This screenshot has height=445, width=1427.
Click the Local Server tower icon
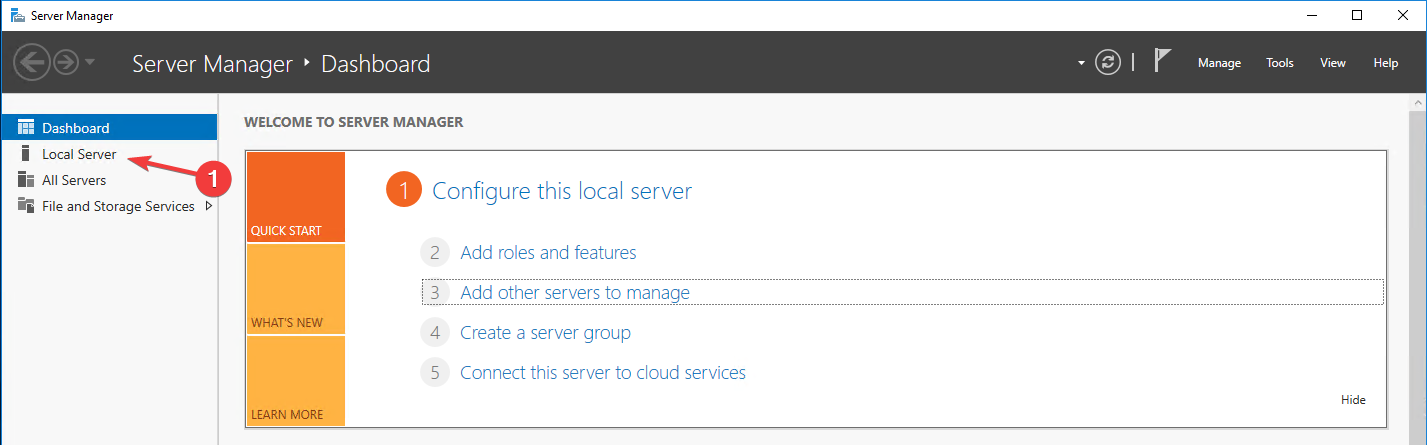(x=26, y=154)
